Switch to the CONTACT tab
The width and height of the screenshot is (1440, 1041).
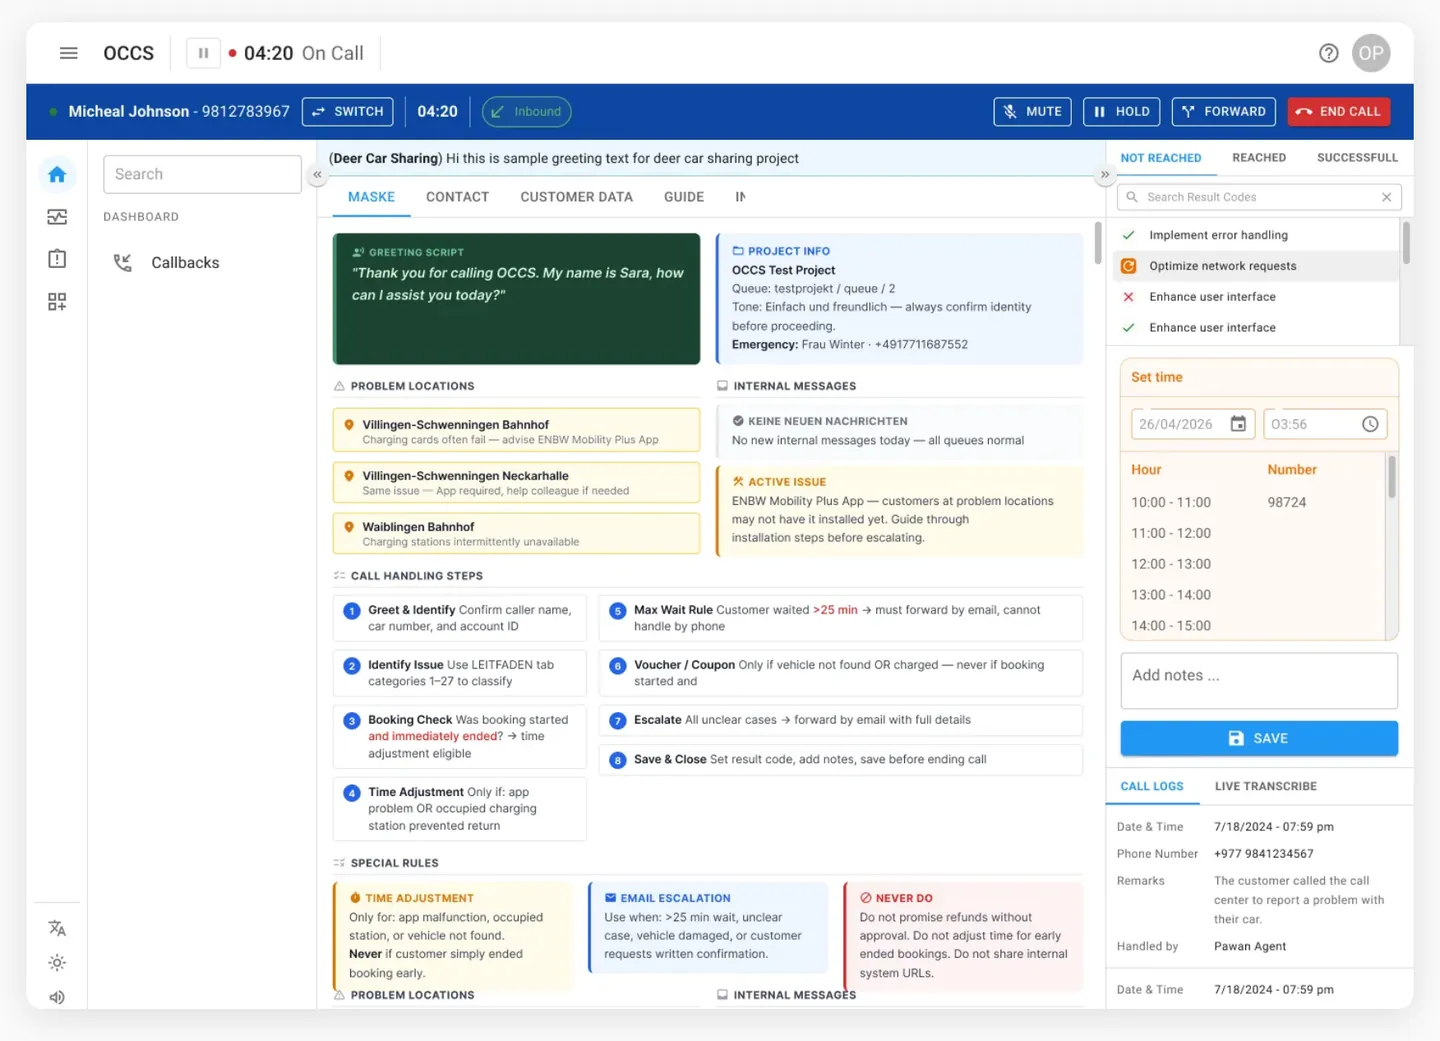(457, 197)
